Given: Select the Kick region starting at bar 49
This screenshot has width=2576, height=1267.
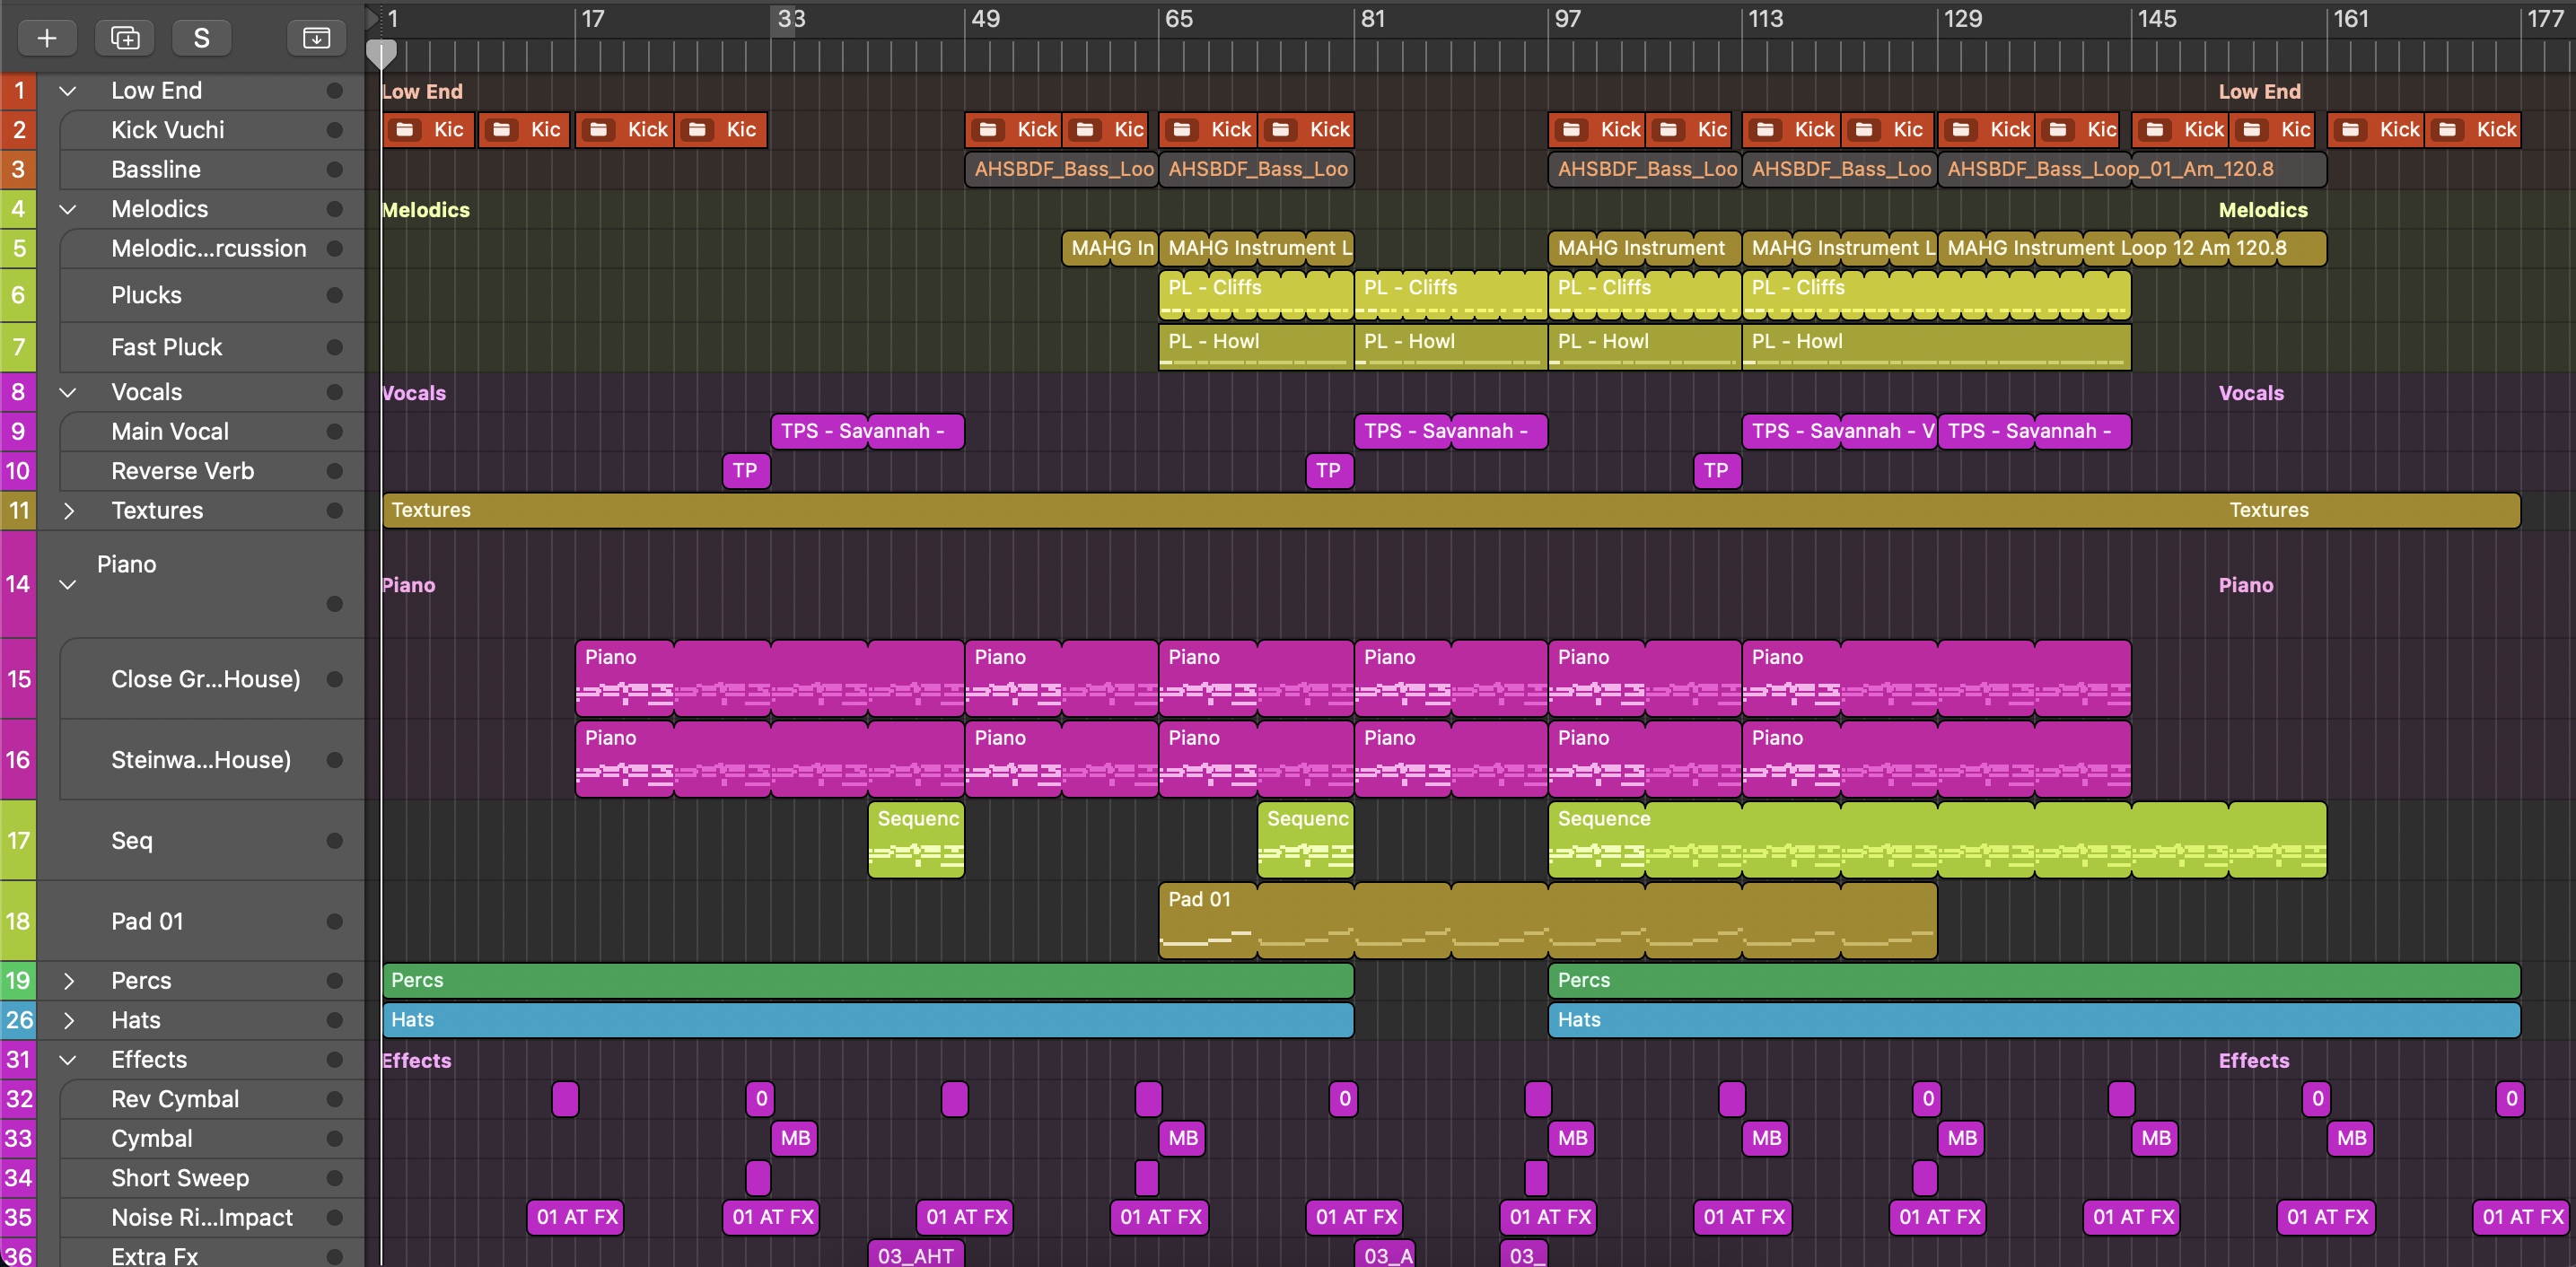Looking at the screenshot, I should [1013, 129].
